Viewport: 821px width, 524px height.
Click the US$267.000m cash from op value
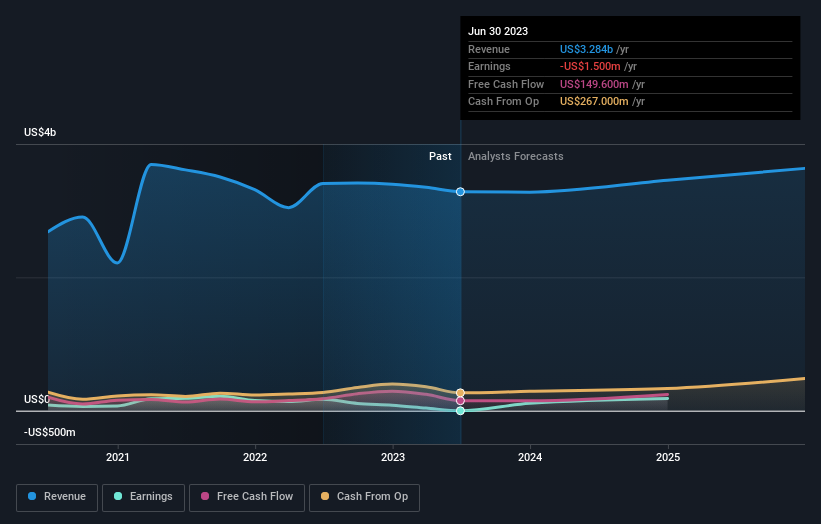coord(594,102)
